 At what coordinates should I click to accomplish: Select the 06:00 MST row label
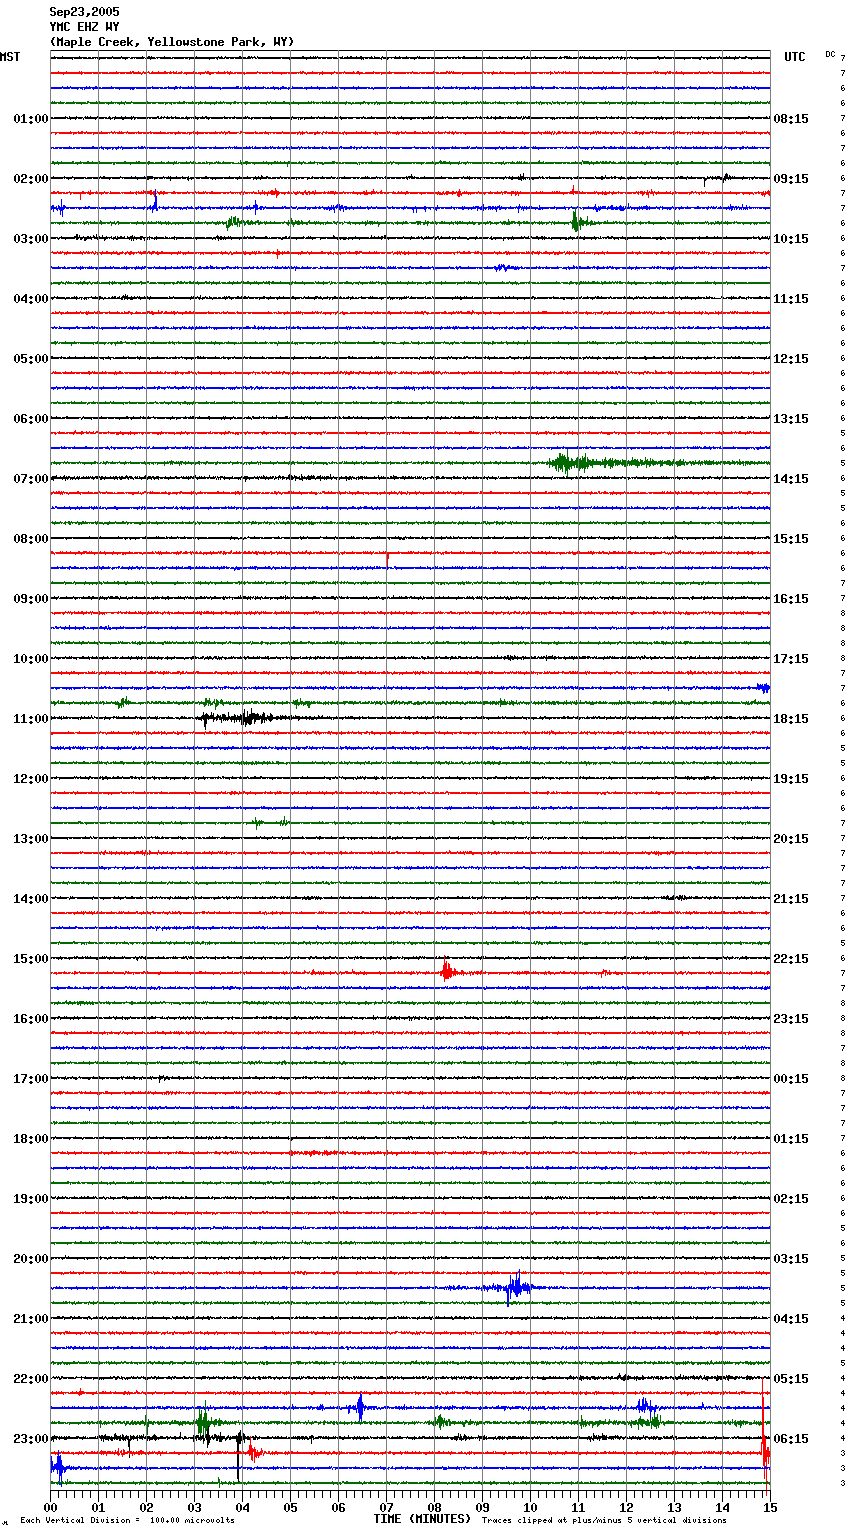pyautogui.click(x=30, y=419)
